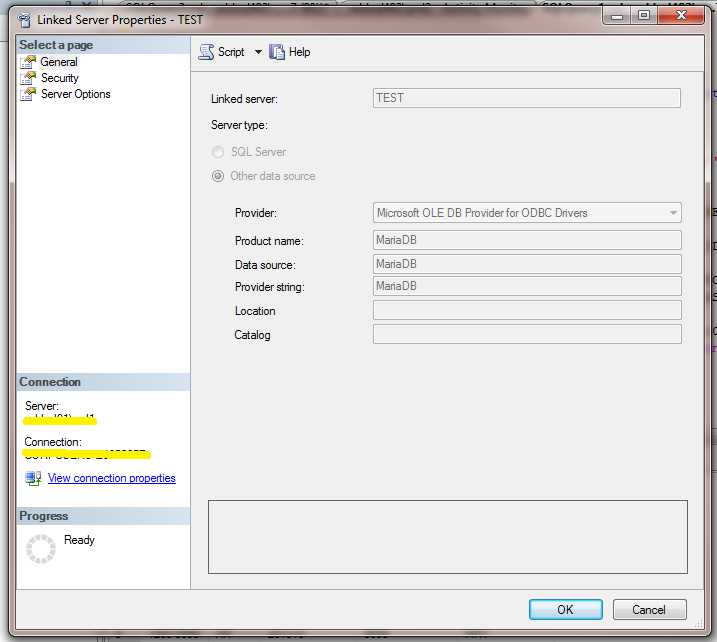This screenshot has height=642, width=717.
Task: Click the Provider label
Action: (256, 213)
